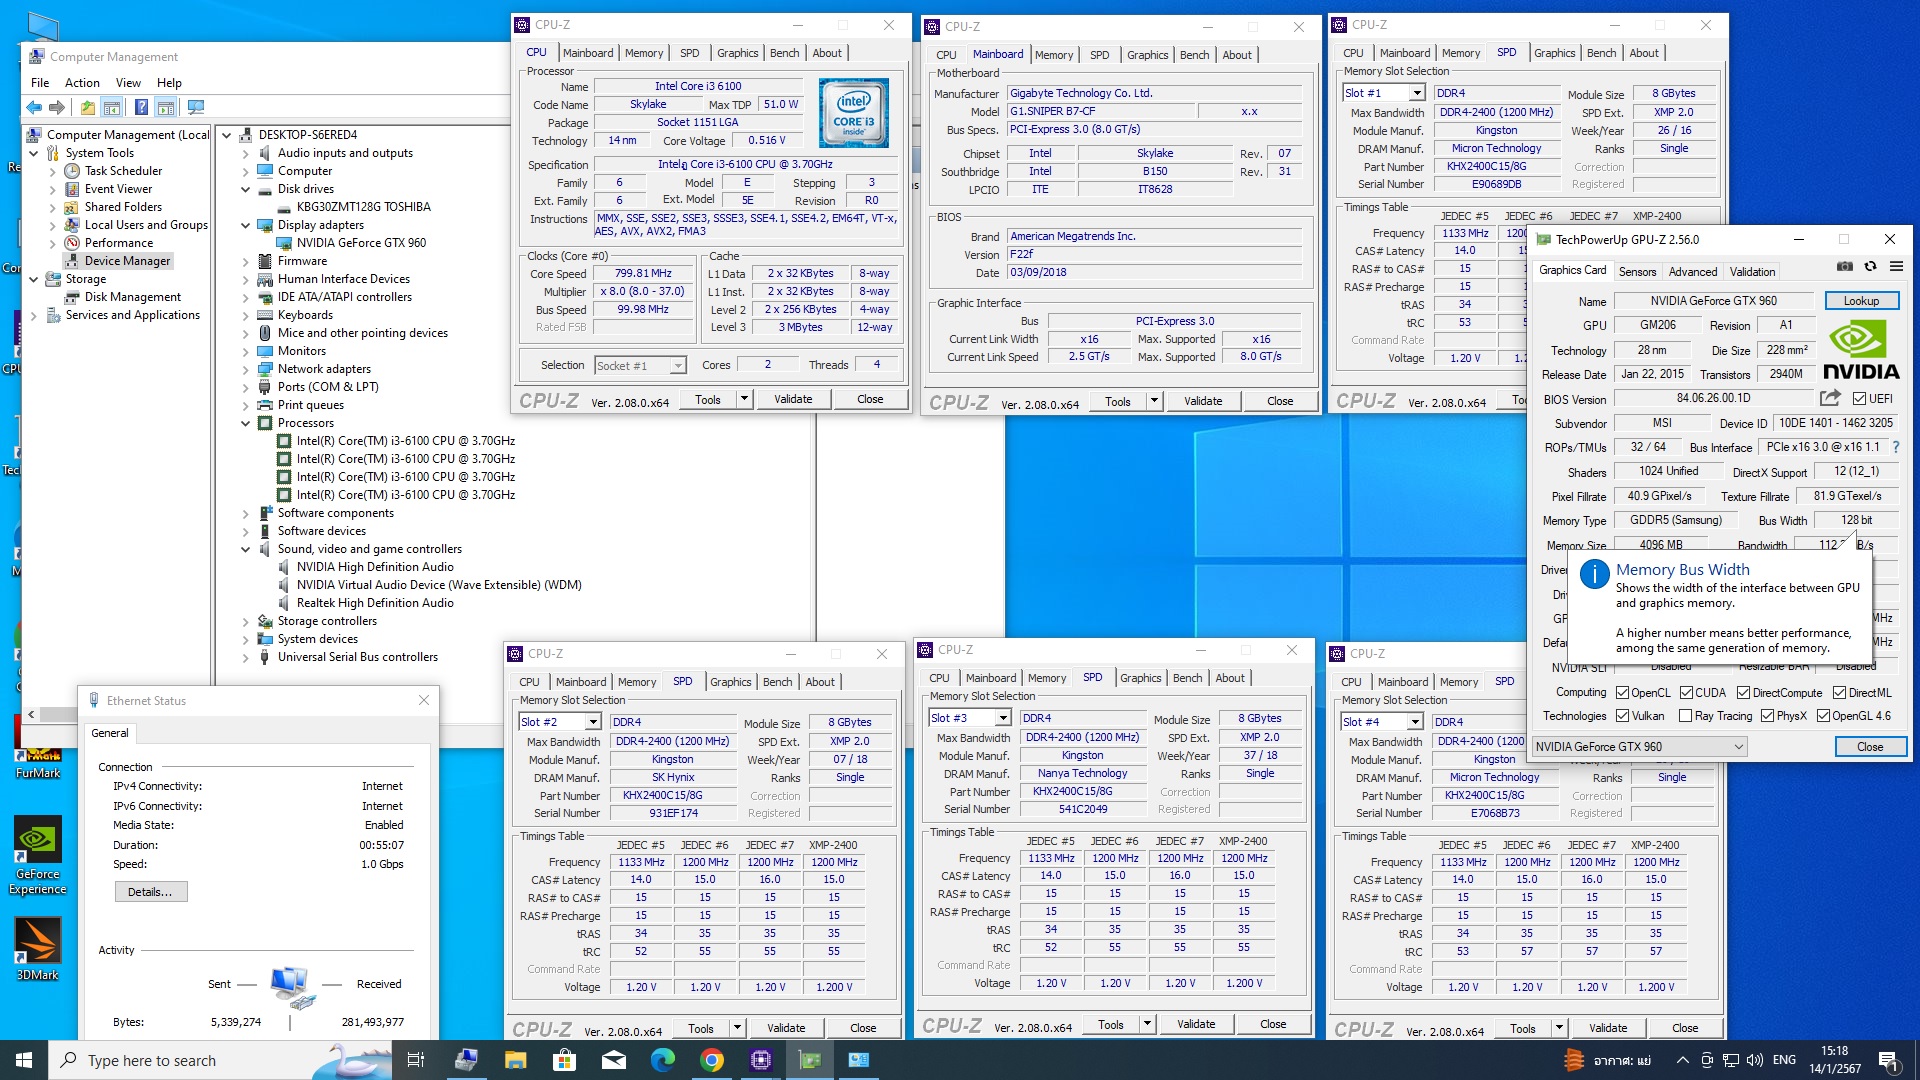Take a GPU-Z screenshot with camera icon
Viewport: 1920px width, 1080px height.
[1845, 266]
